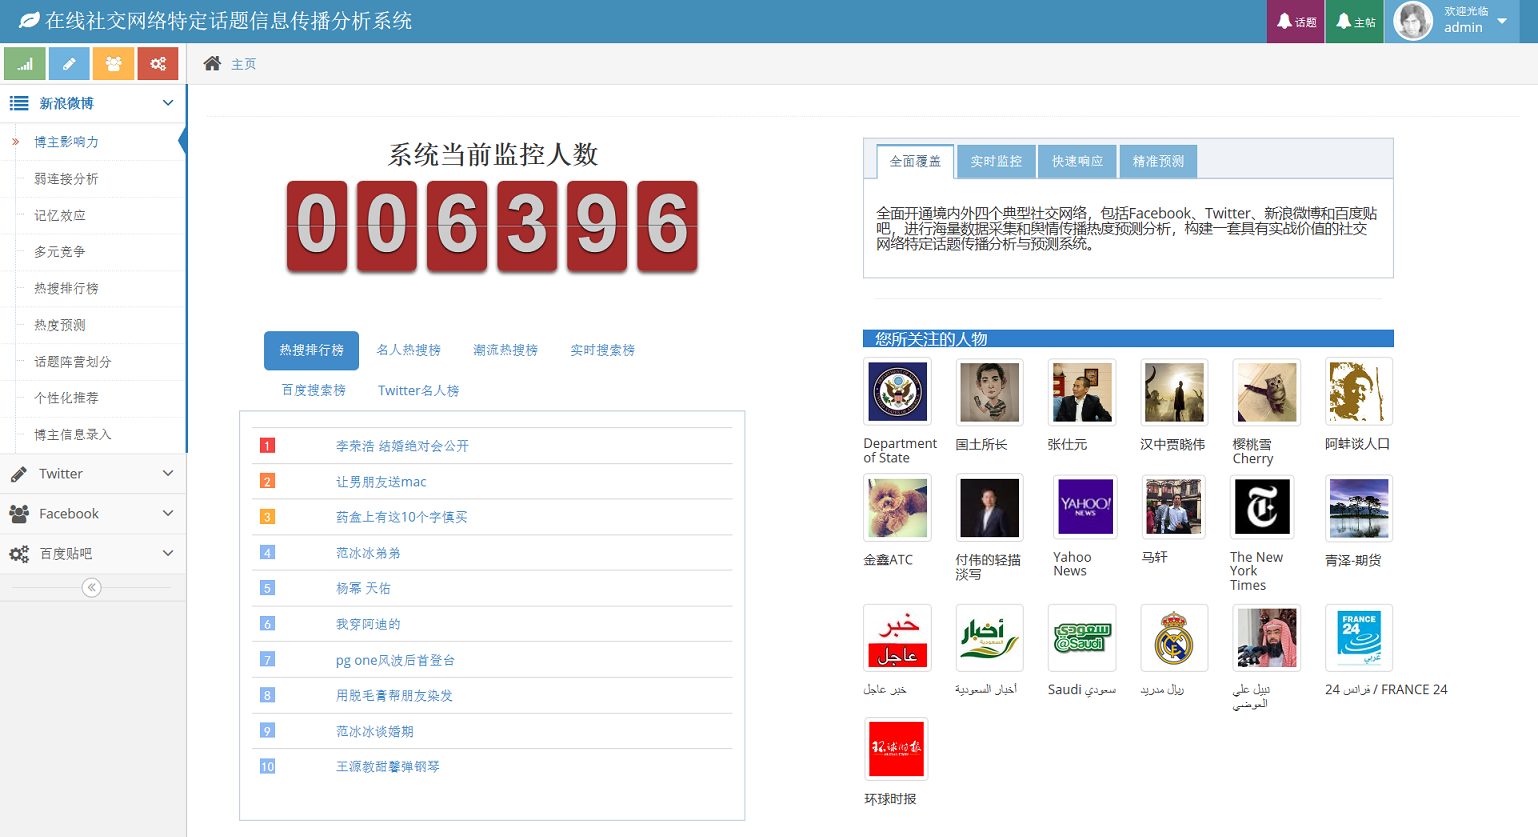Select the 名人热搜榜 ranking tab

[408, 351]
